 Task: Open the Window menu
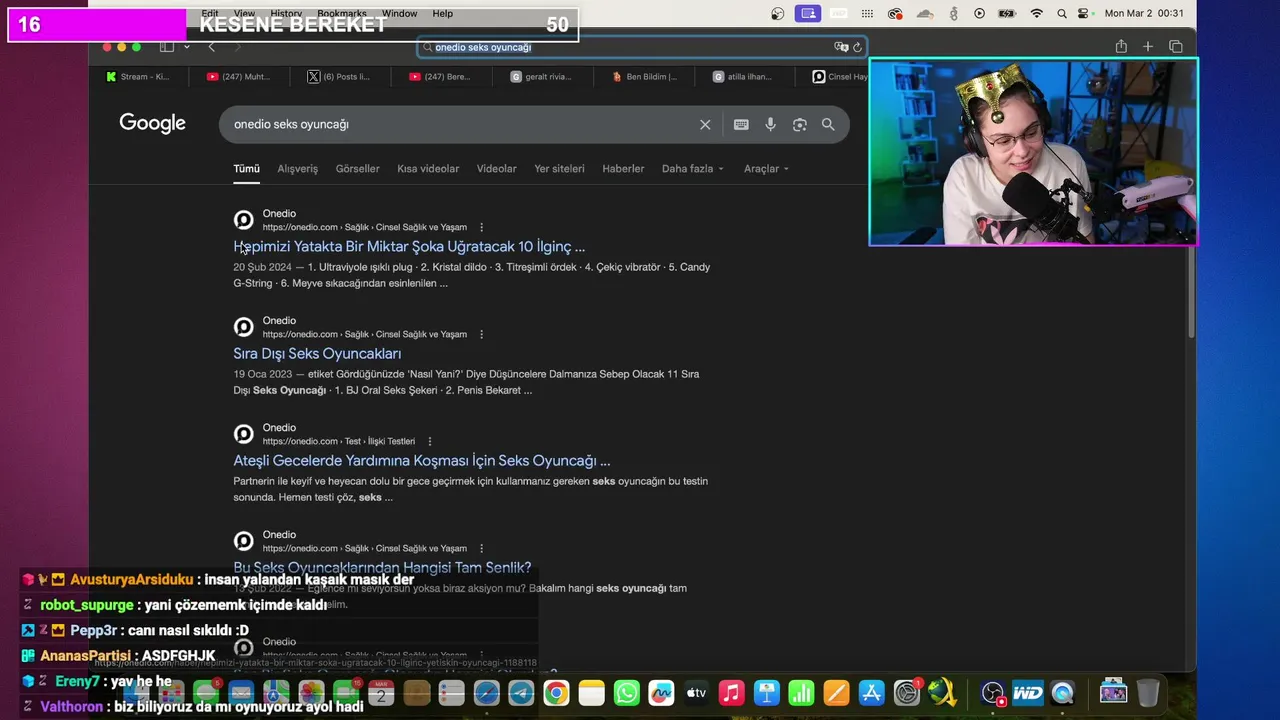[x=399, y=13]
